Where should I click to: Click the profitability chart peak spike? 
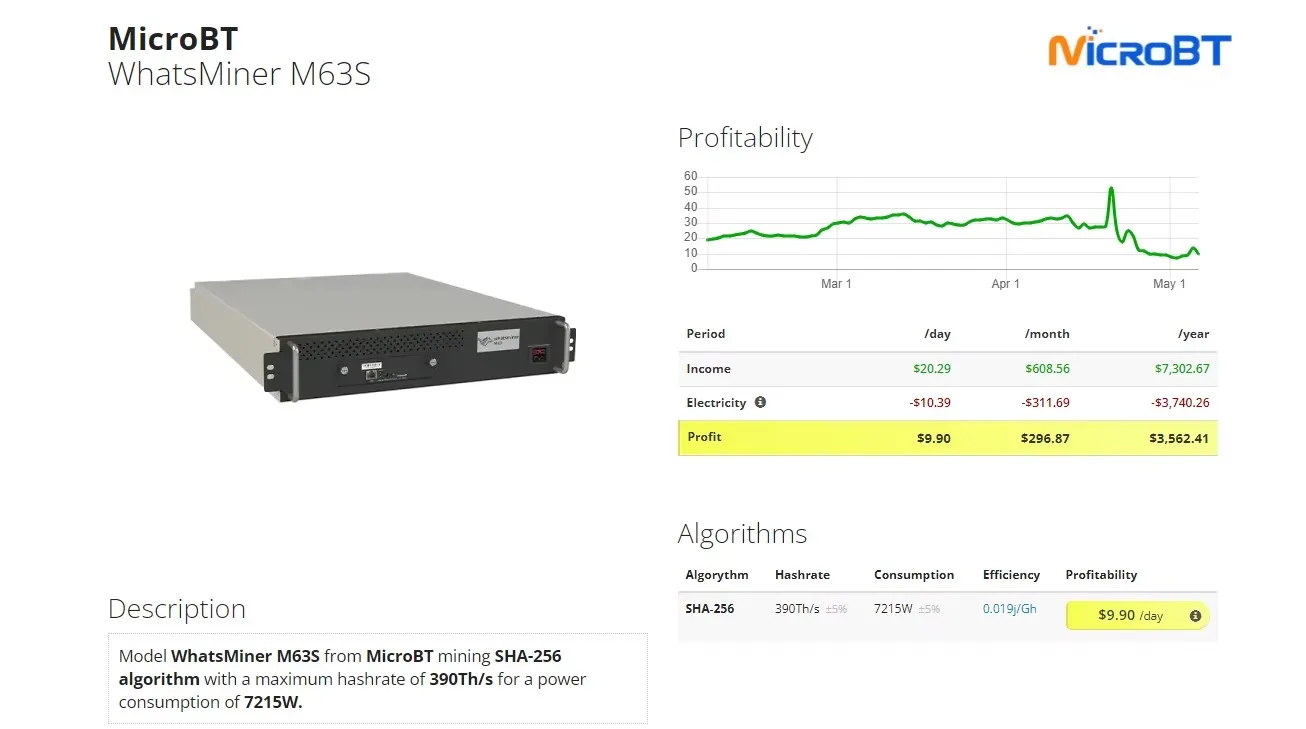pos(1111,189)
